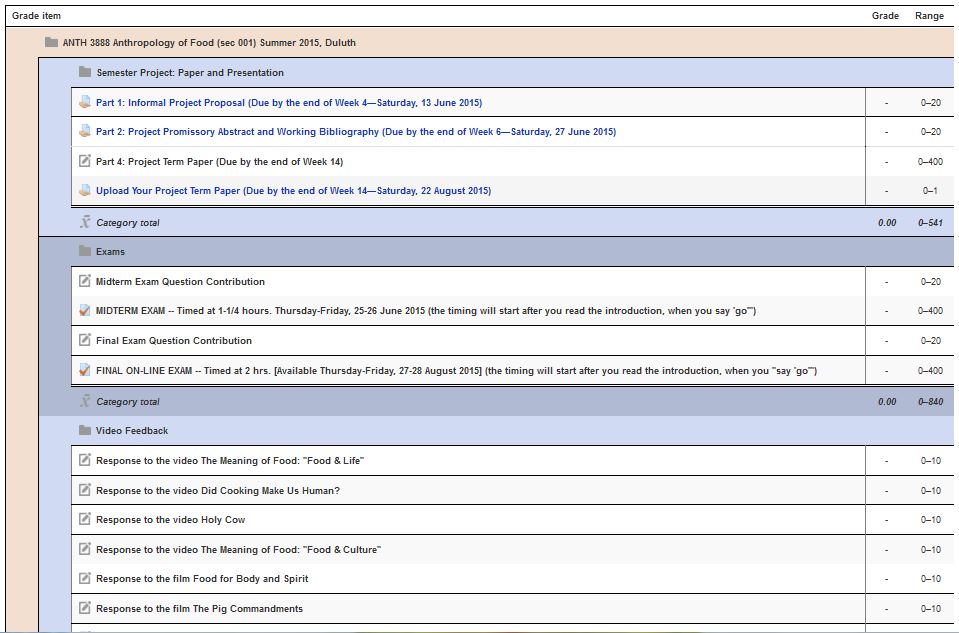Click the quiz icon beside FINAL ON-LINE EXAM
959x633 pixels.
click(84, 370)
